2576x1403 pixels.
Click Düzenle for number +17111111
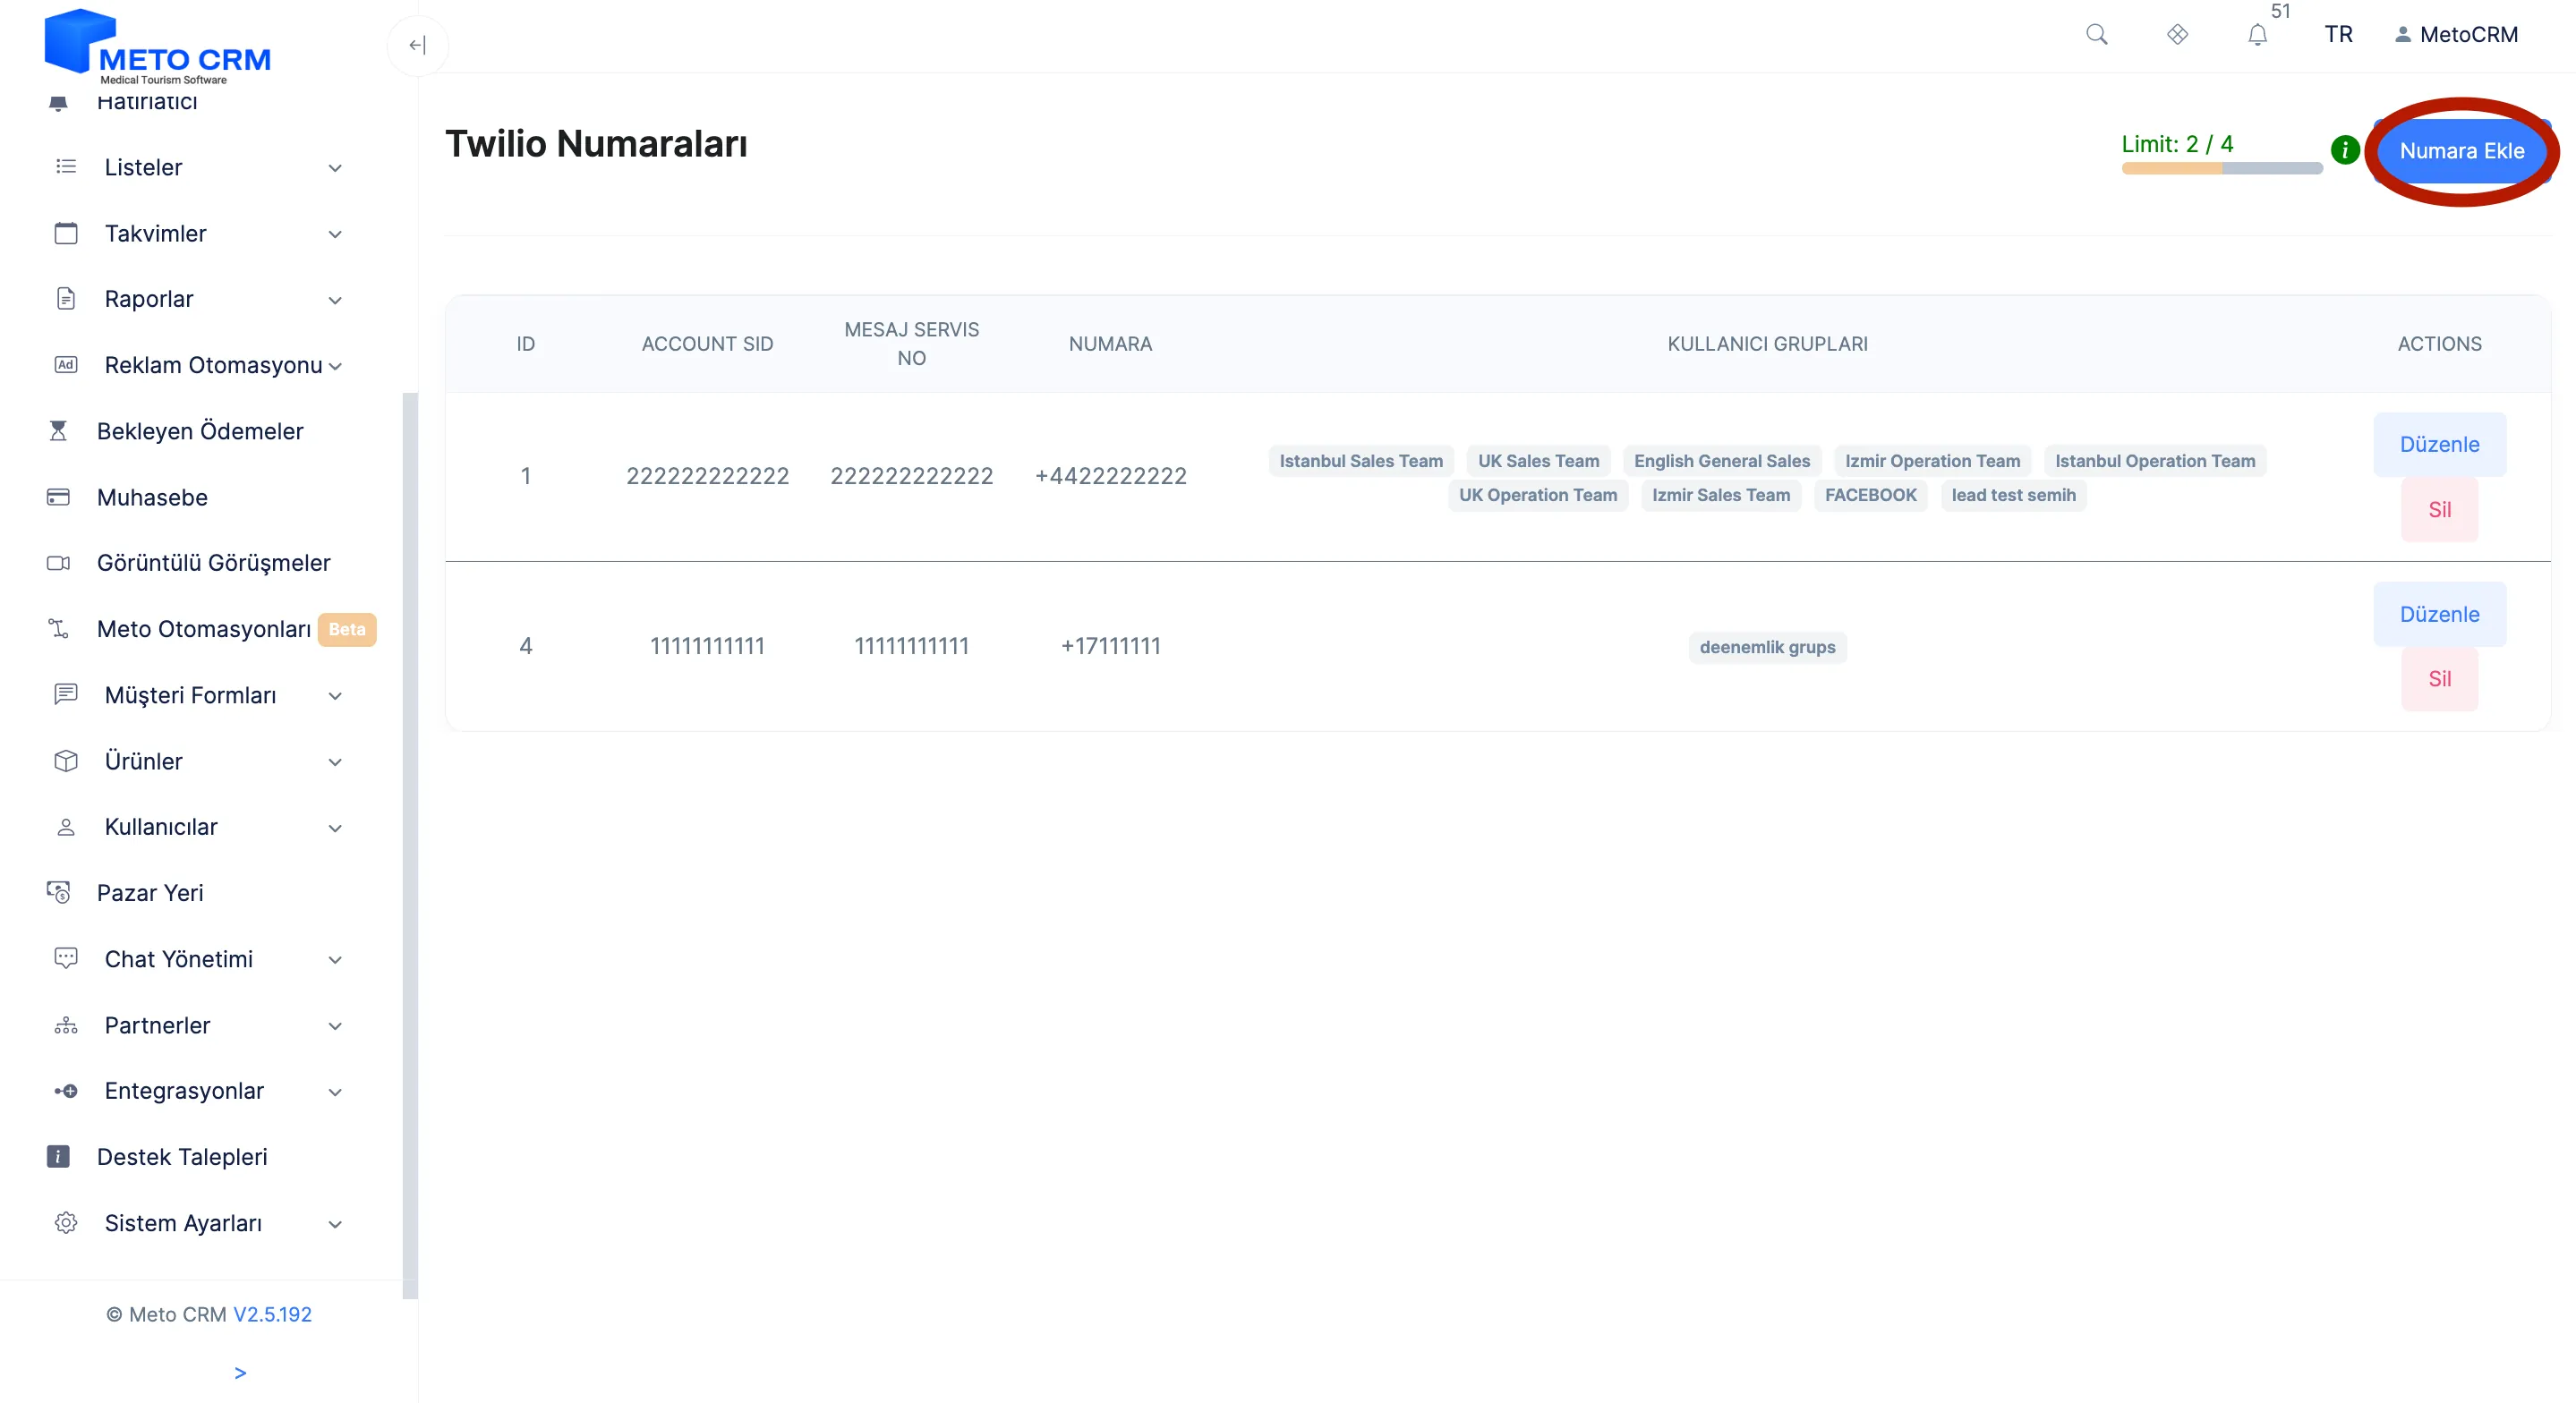(x=2440, y=614)
